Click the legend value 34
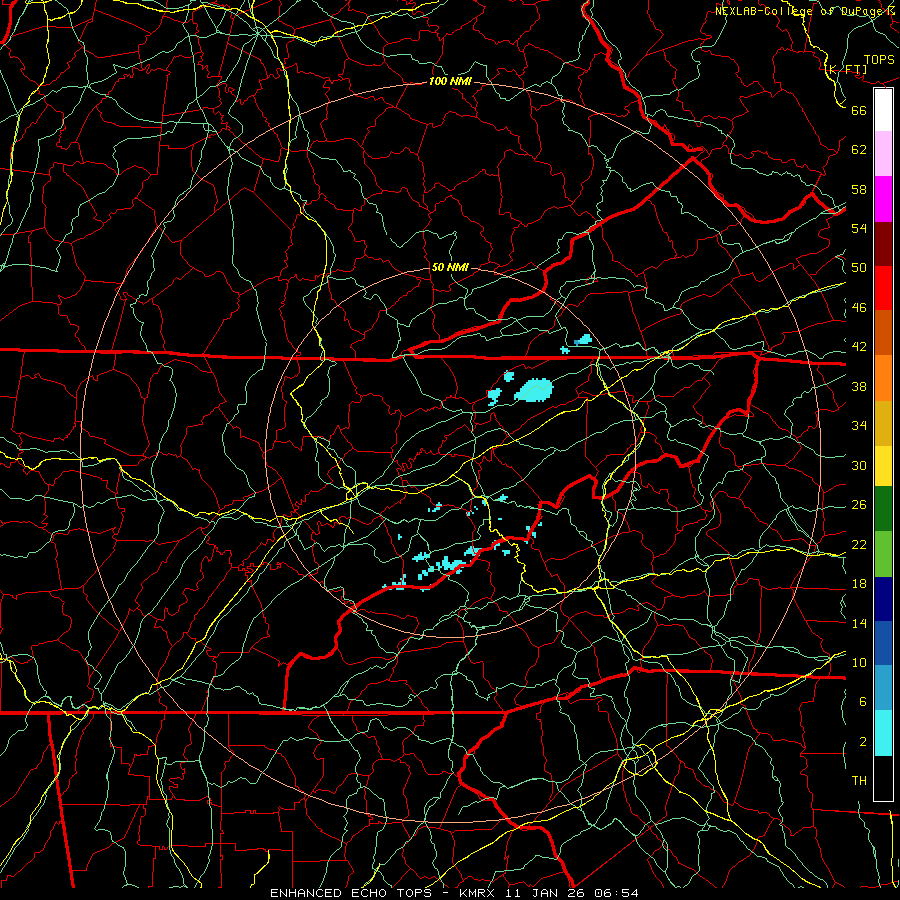This screenshot has width=900, height=900. [859, 425]
